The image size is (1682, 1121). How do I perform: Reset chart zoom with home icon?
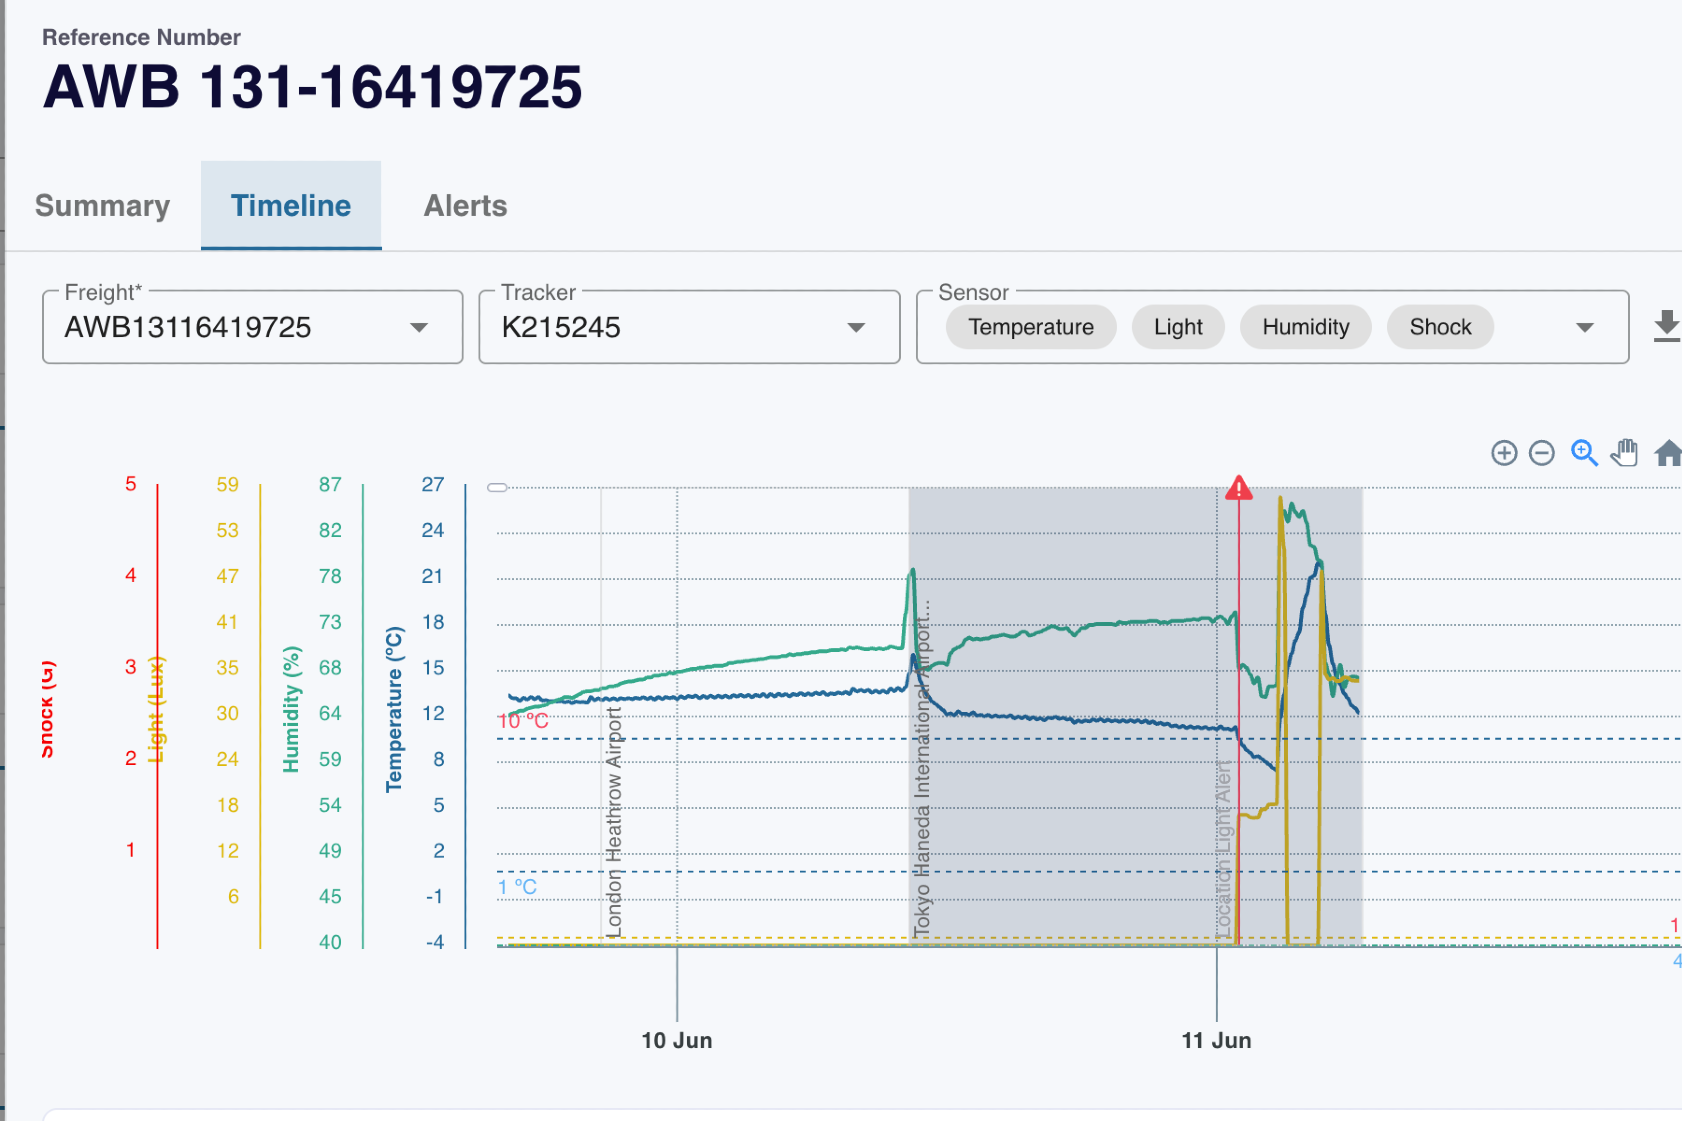(x=1667, y=453)
